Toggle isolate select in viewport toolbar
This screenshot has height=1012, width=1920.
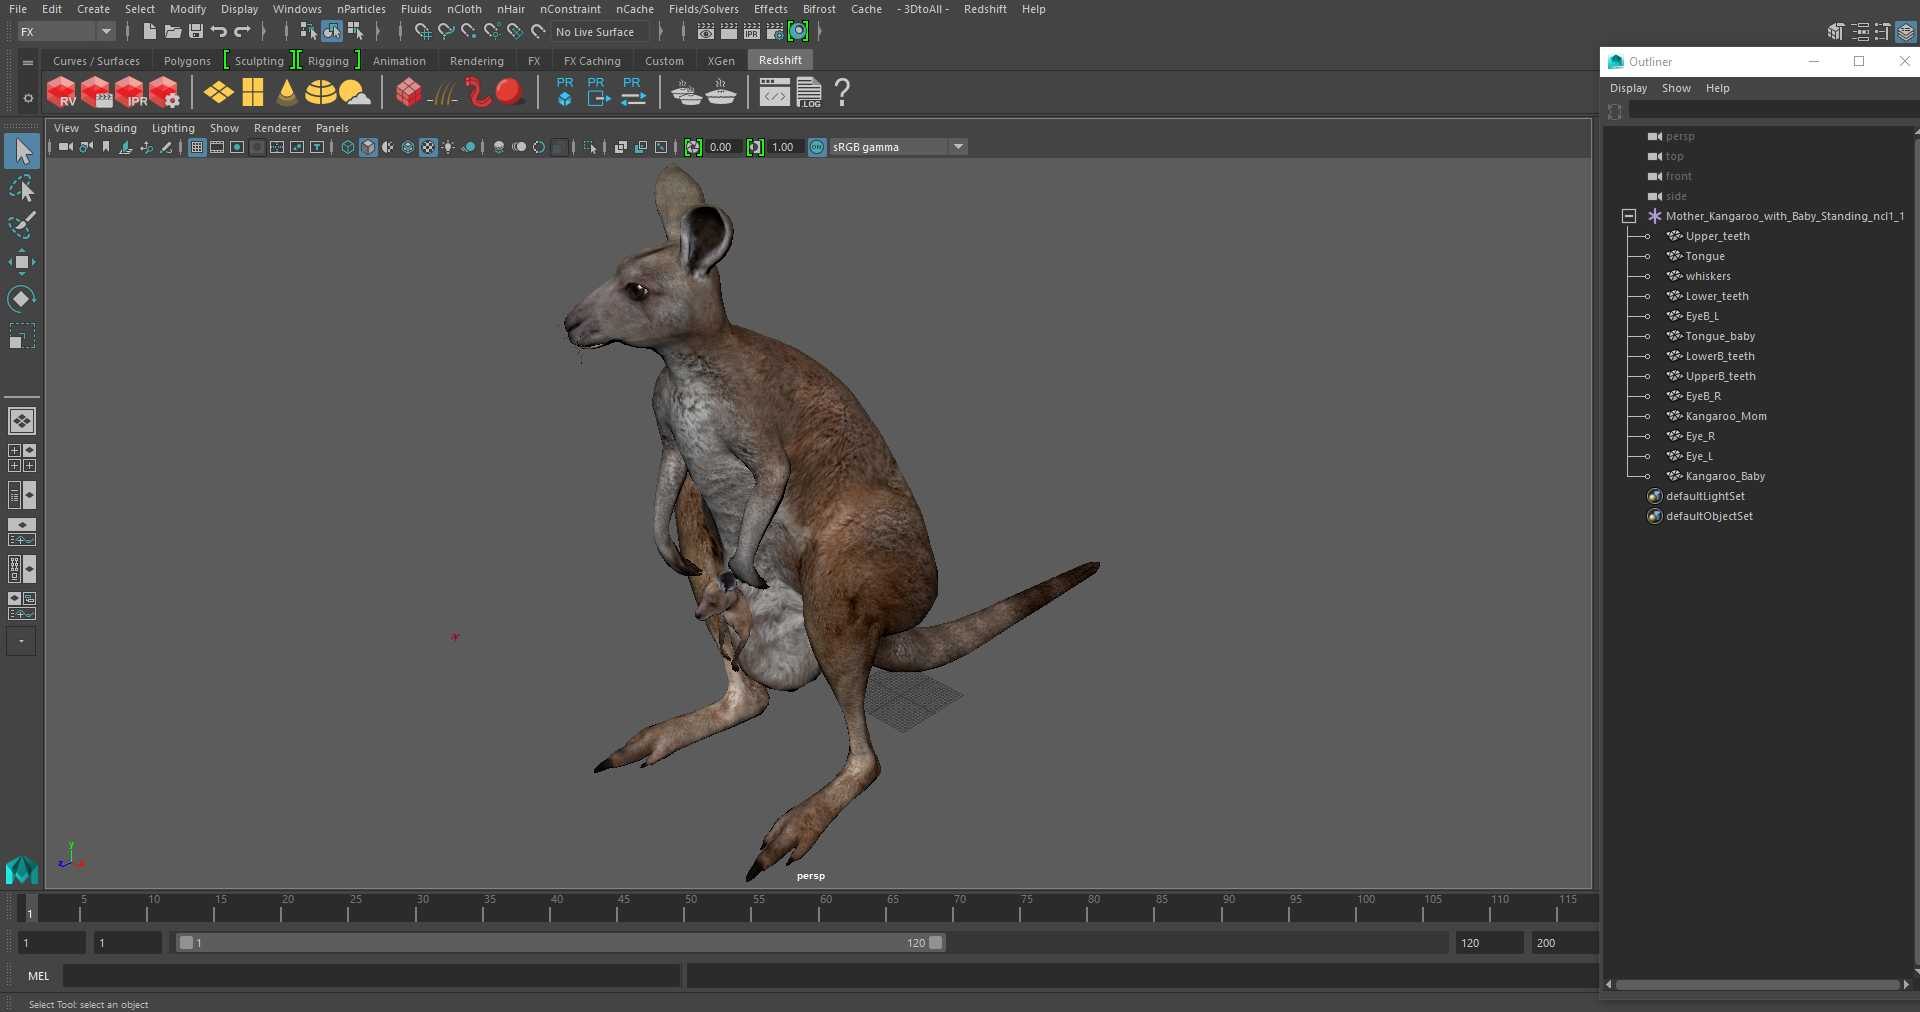[590, 147]
